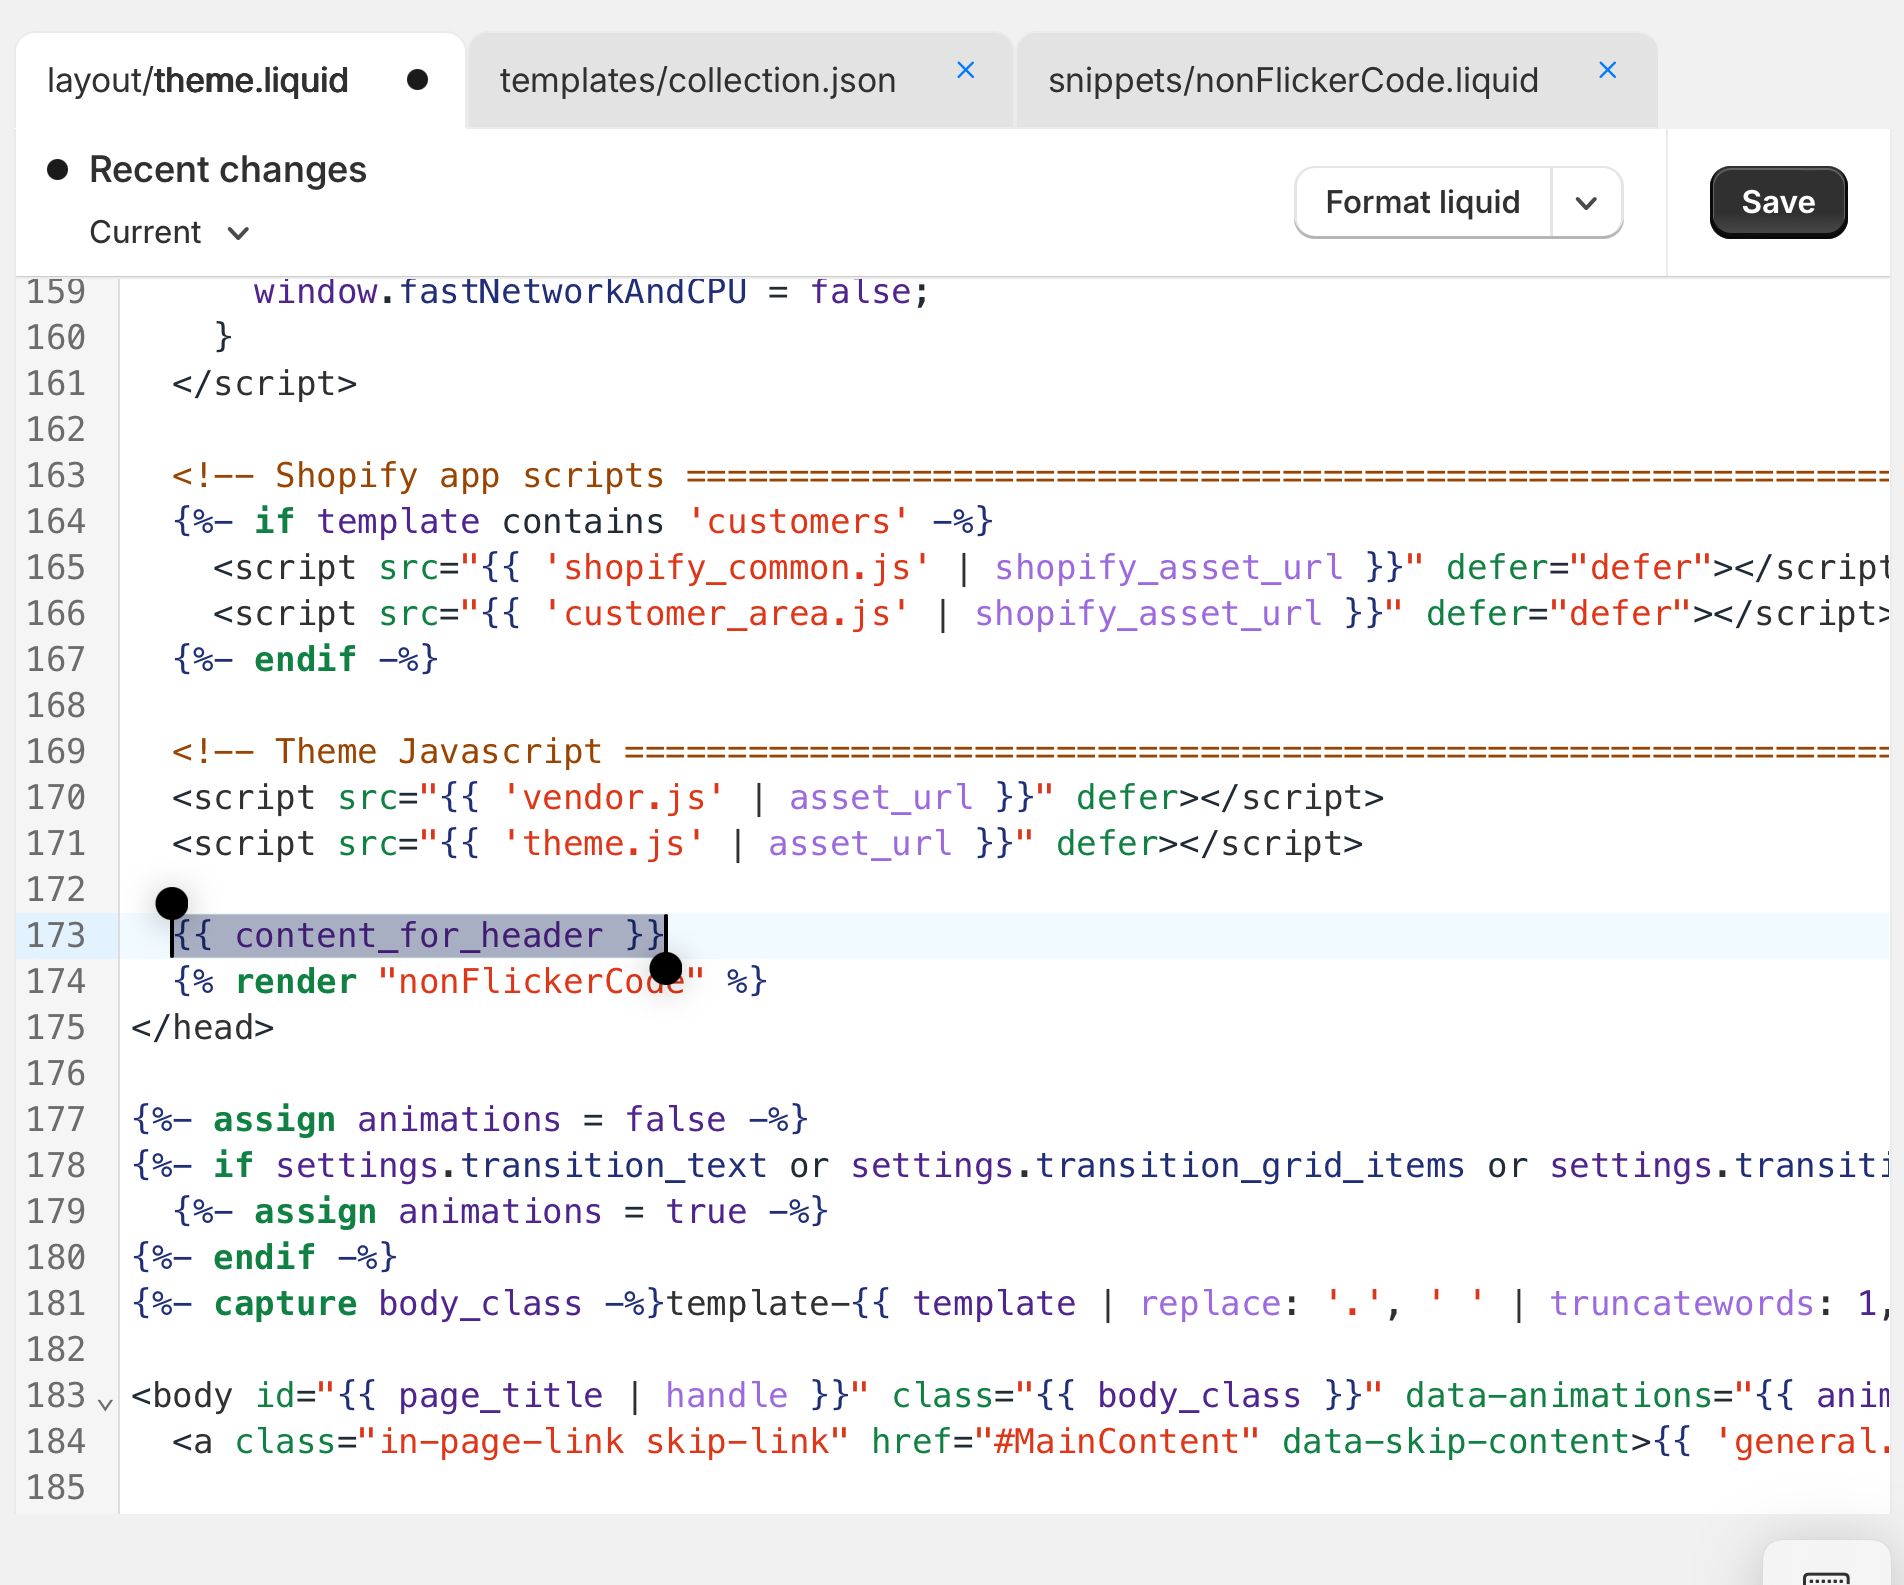Click the text 'content_for_header' on line 173

pyautogui.click(x=419, y=935)
